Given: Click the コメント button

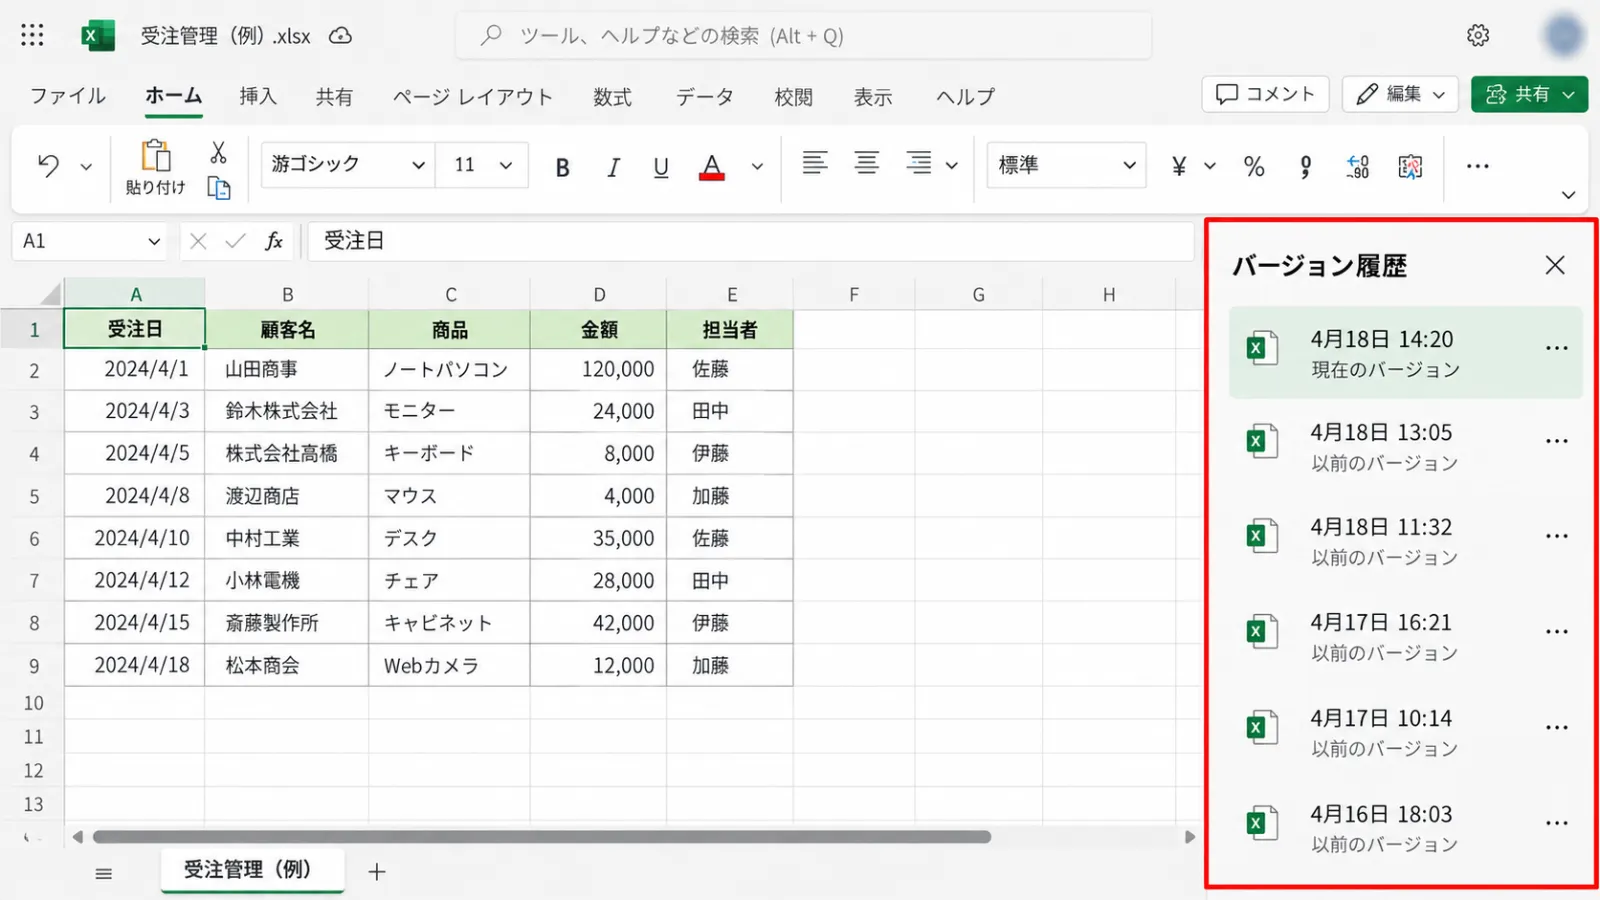Looking at the screenshot, I should click(x=1265, y=94).
